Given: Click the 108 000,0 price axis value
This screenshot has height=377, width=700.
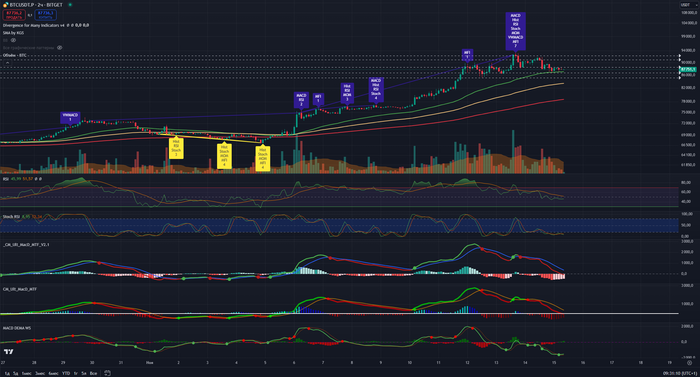Looking at the screenshot, I should pyautogui.click(x=689, y=13).
